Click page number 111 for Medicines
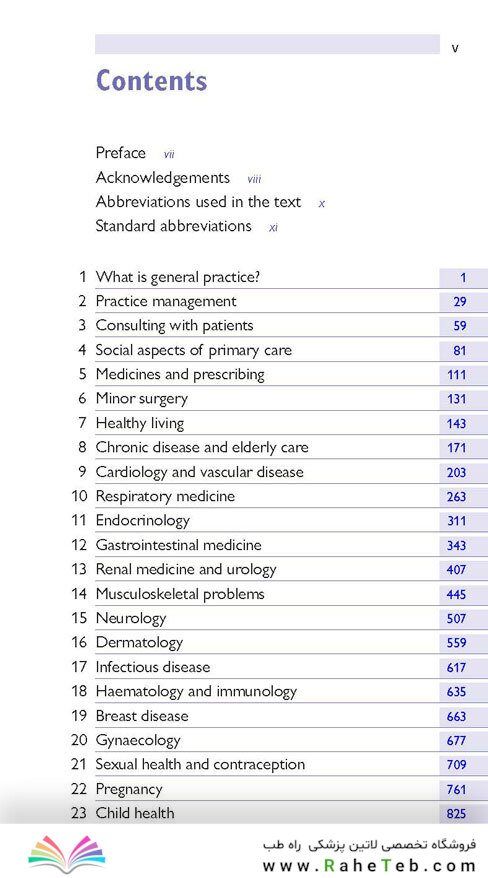488x878 pixels. tap(457, 375)
